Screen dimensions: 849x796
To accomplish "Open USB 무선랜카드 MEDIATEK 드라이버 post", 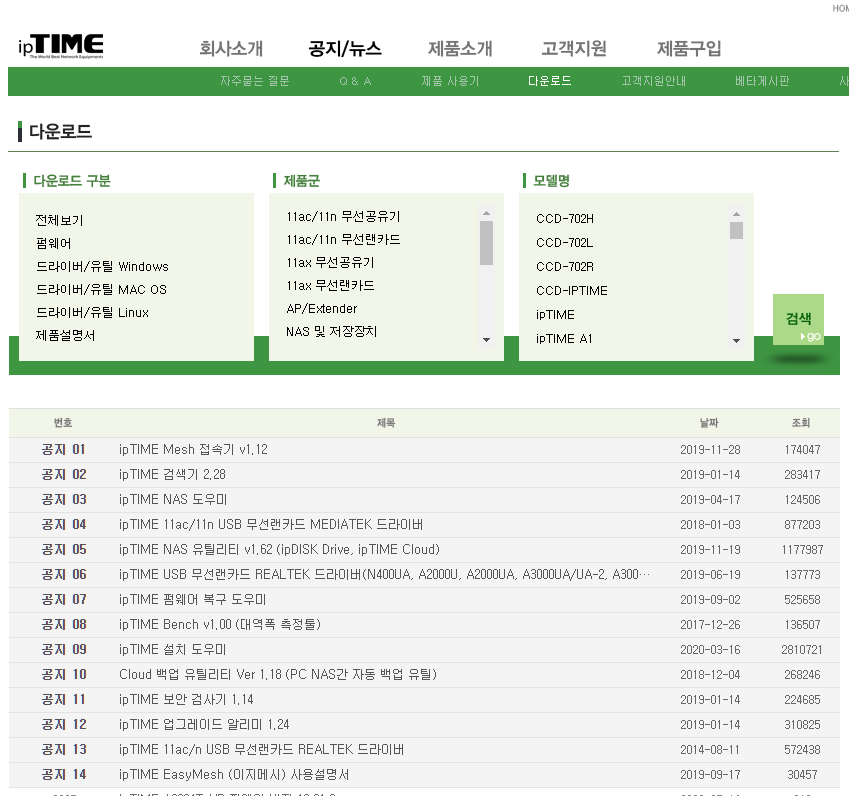I will [271, 524].
